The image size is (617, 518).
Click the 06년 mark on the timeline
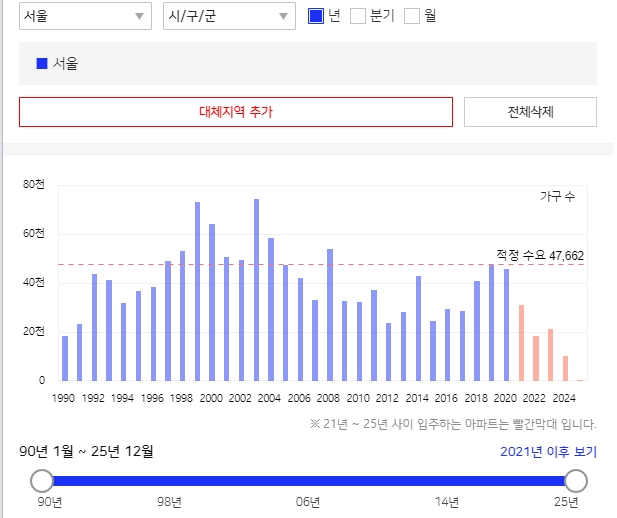[x=308, y=502]
